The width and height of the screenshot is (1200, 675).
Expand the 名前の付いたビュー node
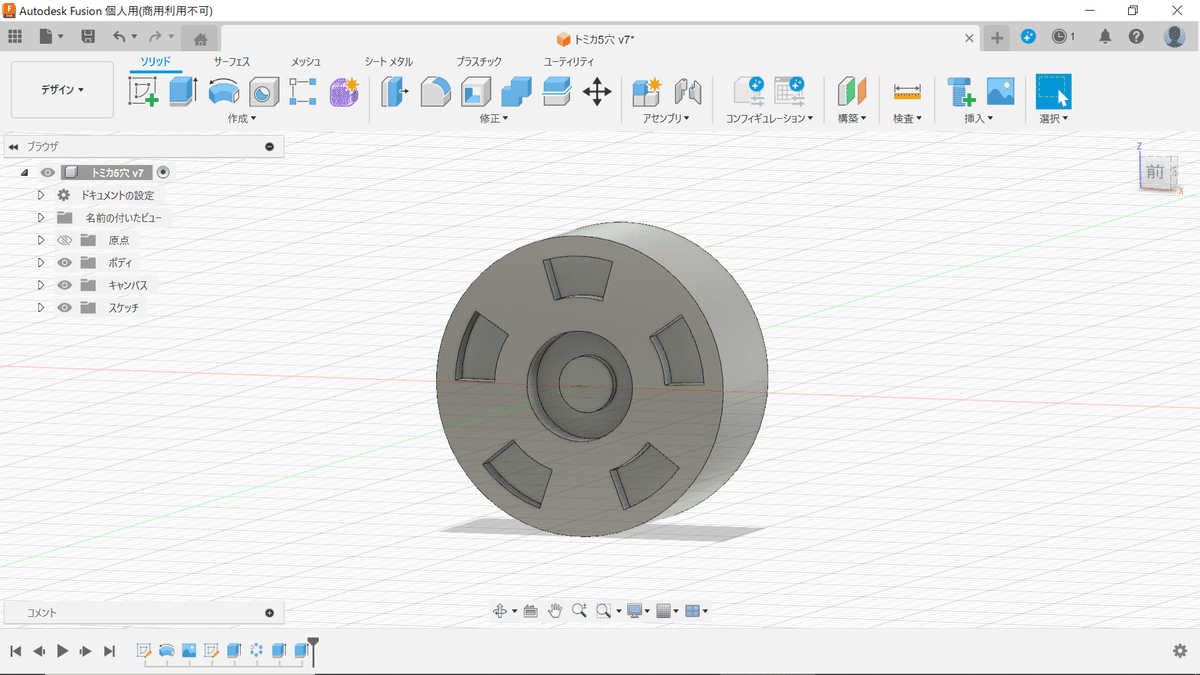[41, 217]
